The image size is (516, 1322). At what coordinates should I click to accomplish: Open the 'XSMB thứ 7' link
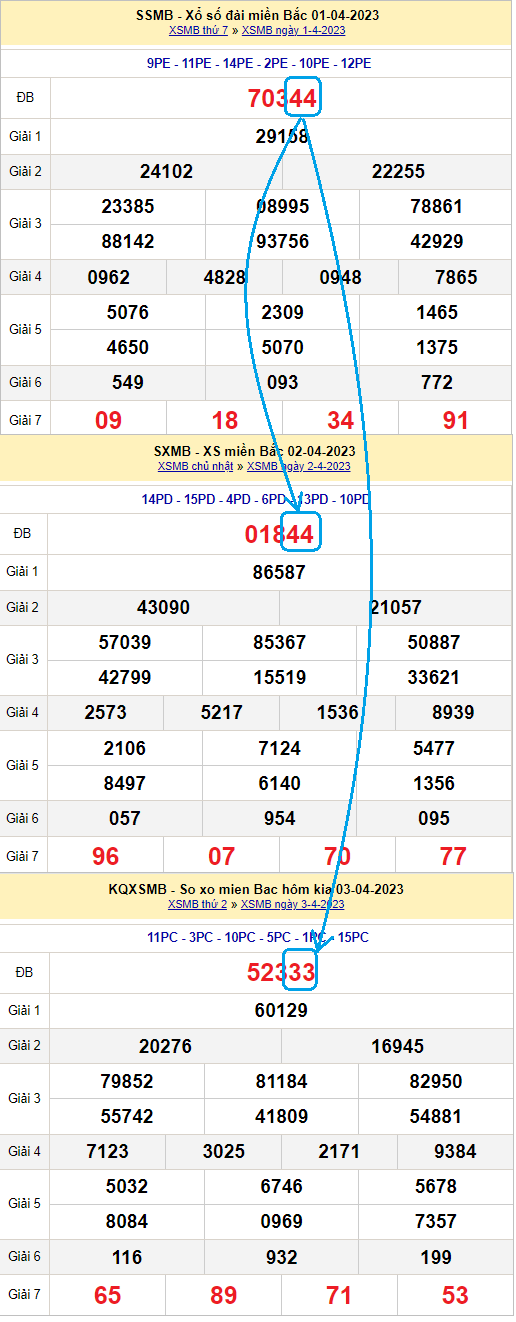tap(198, 30)
